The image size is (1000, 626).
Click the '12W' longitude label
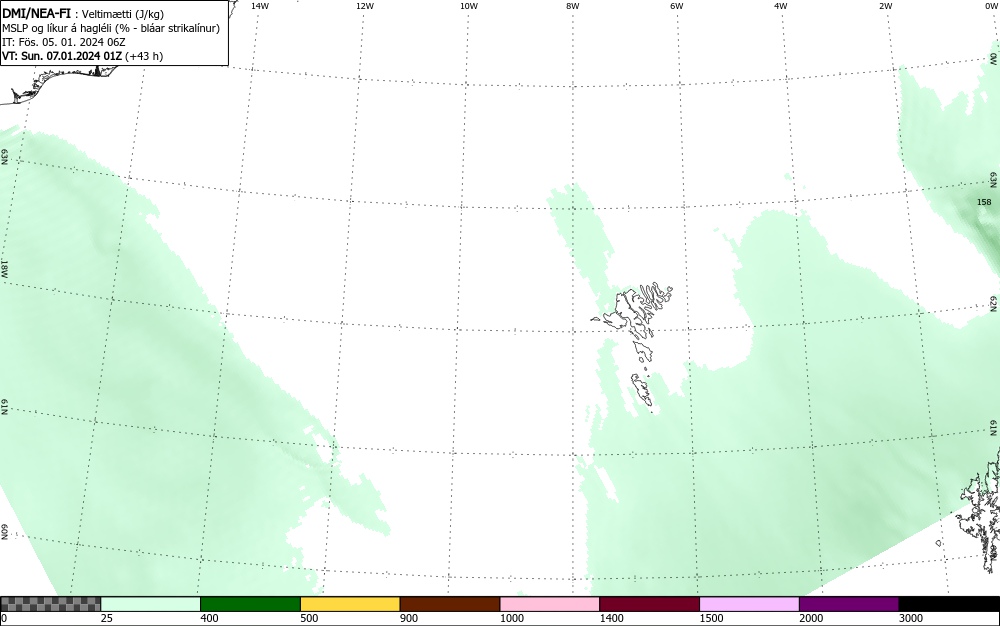(365, 6)
